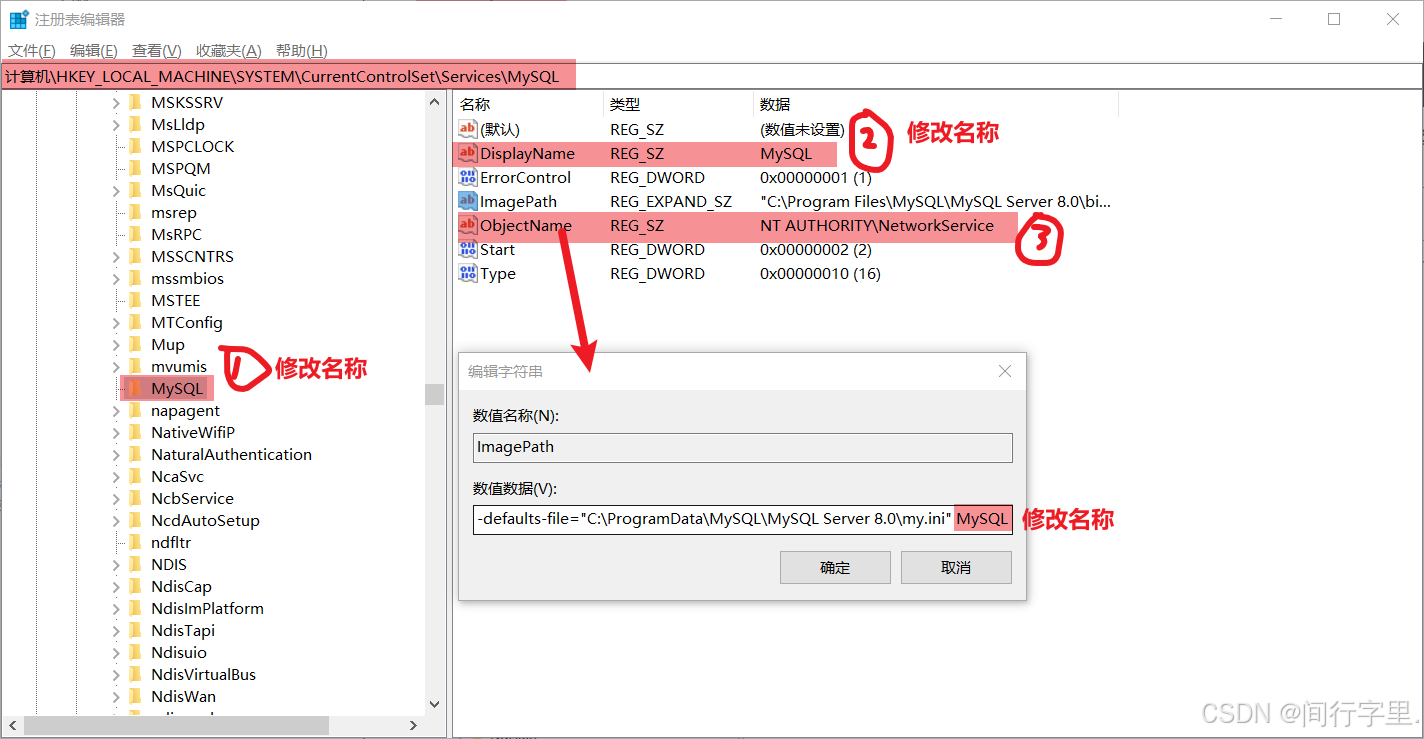Click the folder icon next to NdisWan
Viewport: 1424px width, 739px height.
(x=136, y=696)
